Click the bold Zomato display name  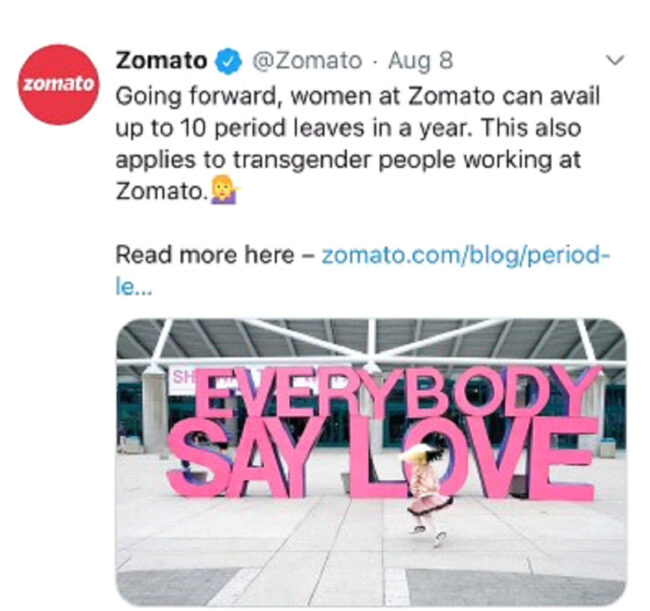(161, 61)
